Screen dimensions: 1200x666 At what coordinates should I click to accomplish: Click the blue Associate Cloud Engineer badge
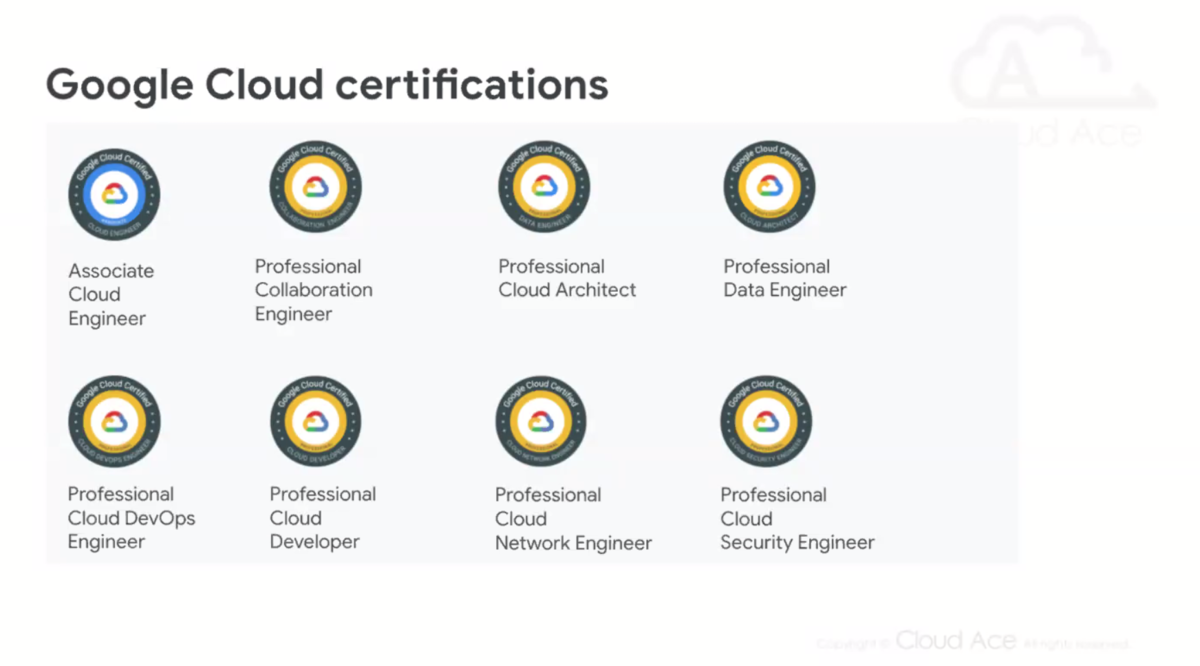tap(114, 194)
